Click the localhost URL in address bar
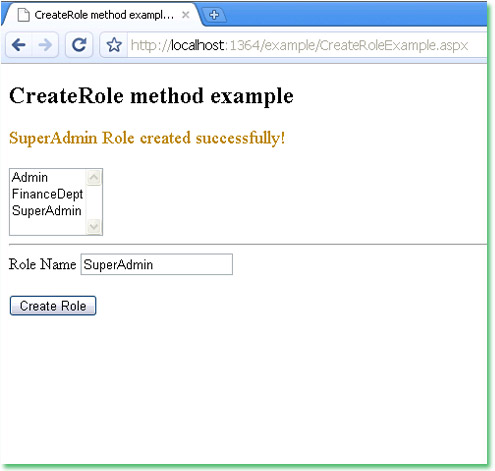This screenshot has width=495, height=471. tap(299, 45)
